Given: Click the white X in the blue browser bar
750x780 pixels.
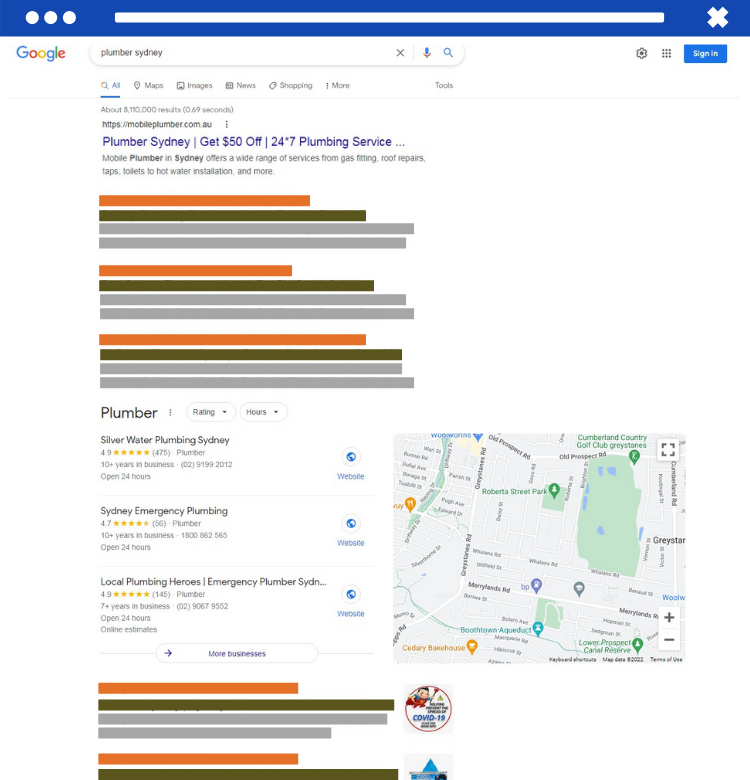Looking at the screenshot, I should pyautogui.click(x=717, y=17).
